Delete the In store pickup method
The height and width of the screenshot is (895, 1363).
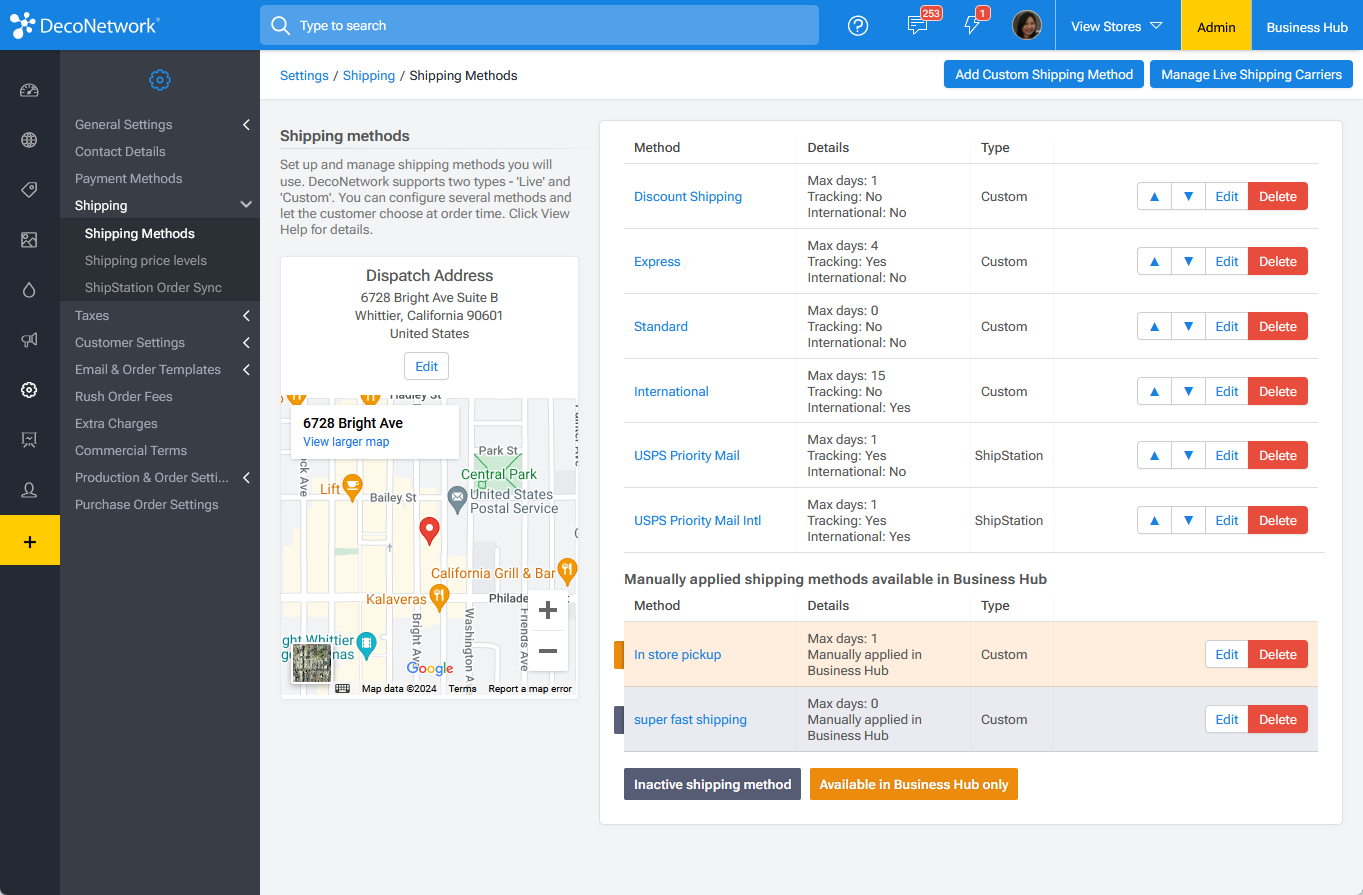(x=1278, y=655)
